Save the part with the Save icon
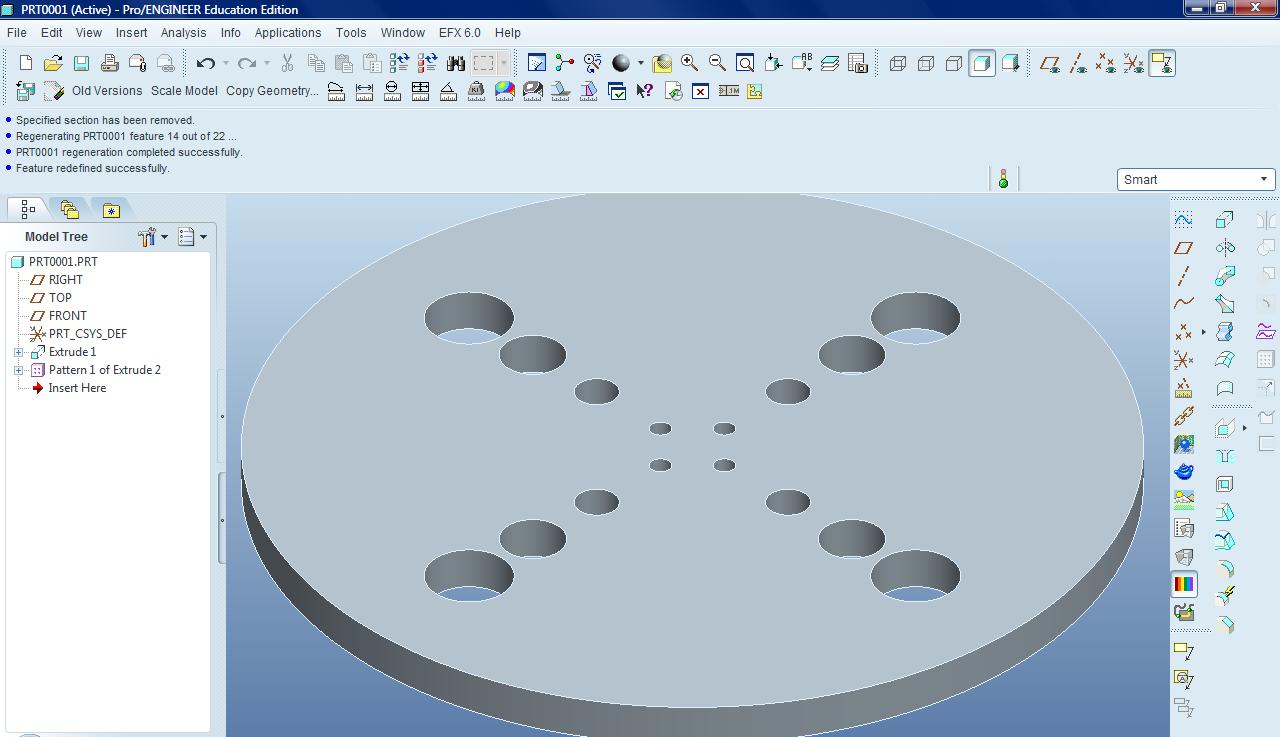The image size is (1282, 737). pyautogui.click(x=81, y=63)
